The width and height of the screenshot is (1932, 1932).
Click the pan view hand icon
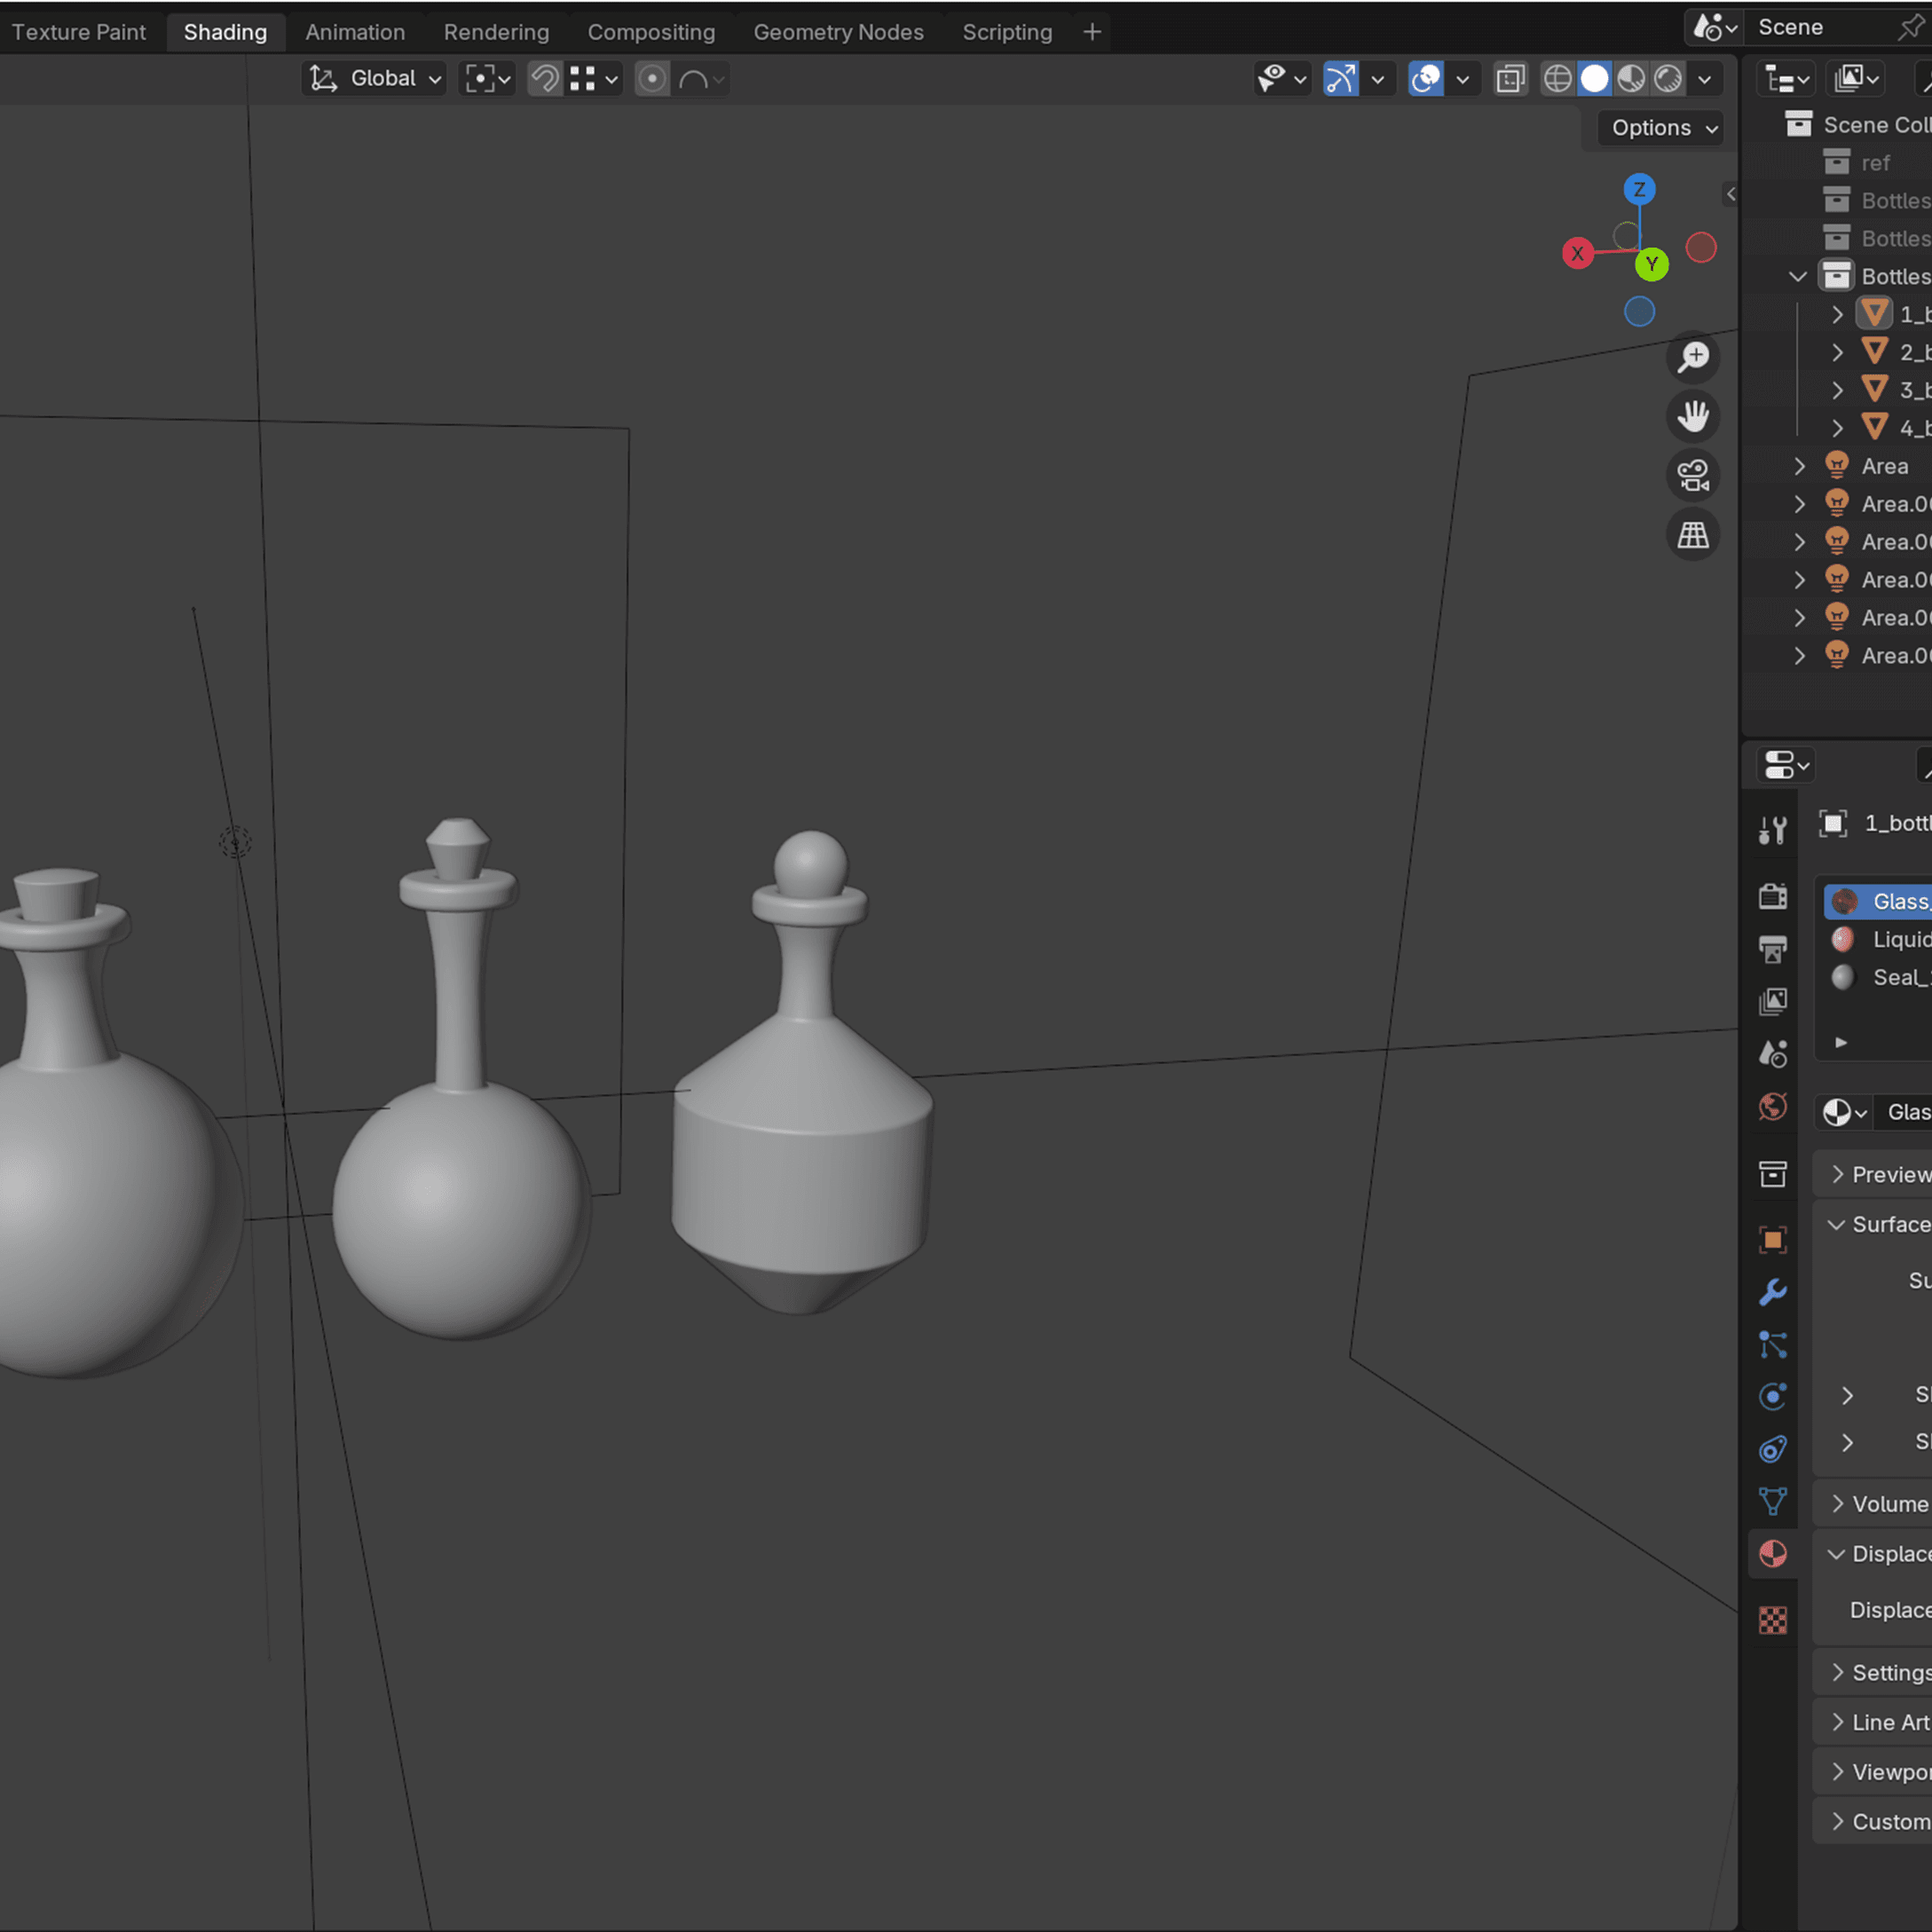pyautogui.click(x=1693, y=416)
